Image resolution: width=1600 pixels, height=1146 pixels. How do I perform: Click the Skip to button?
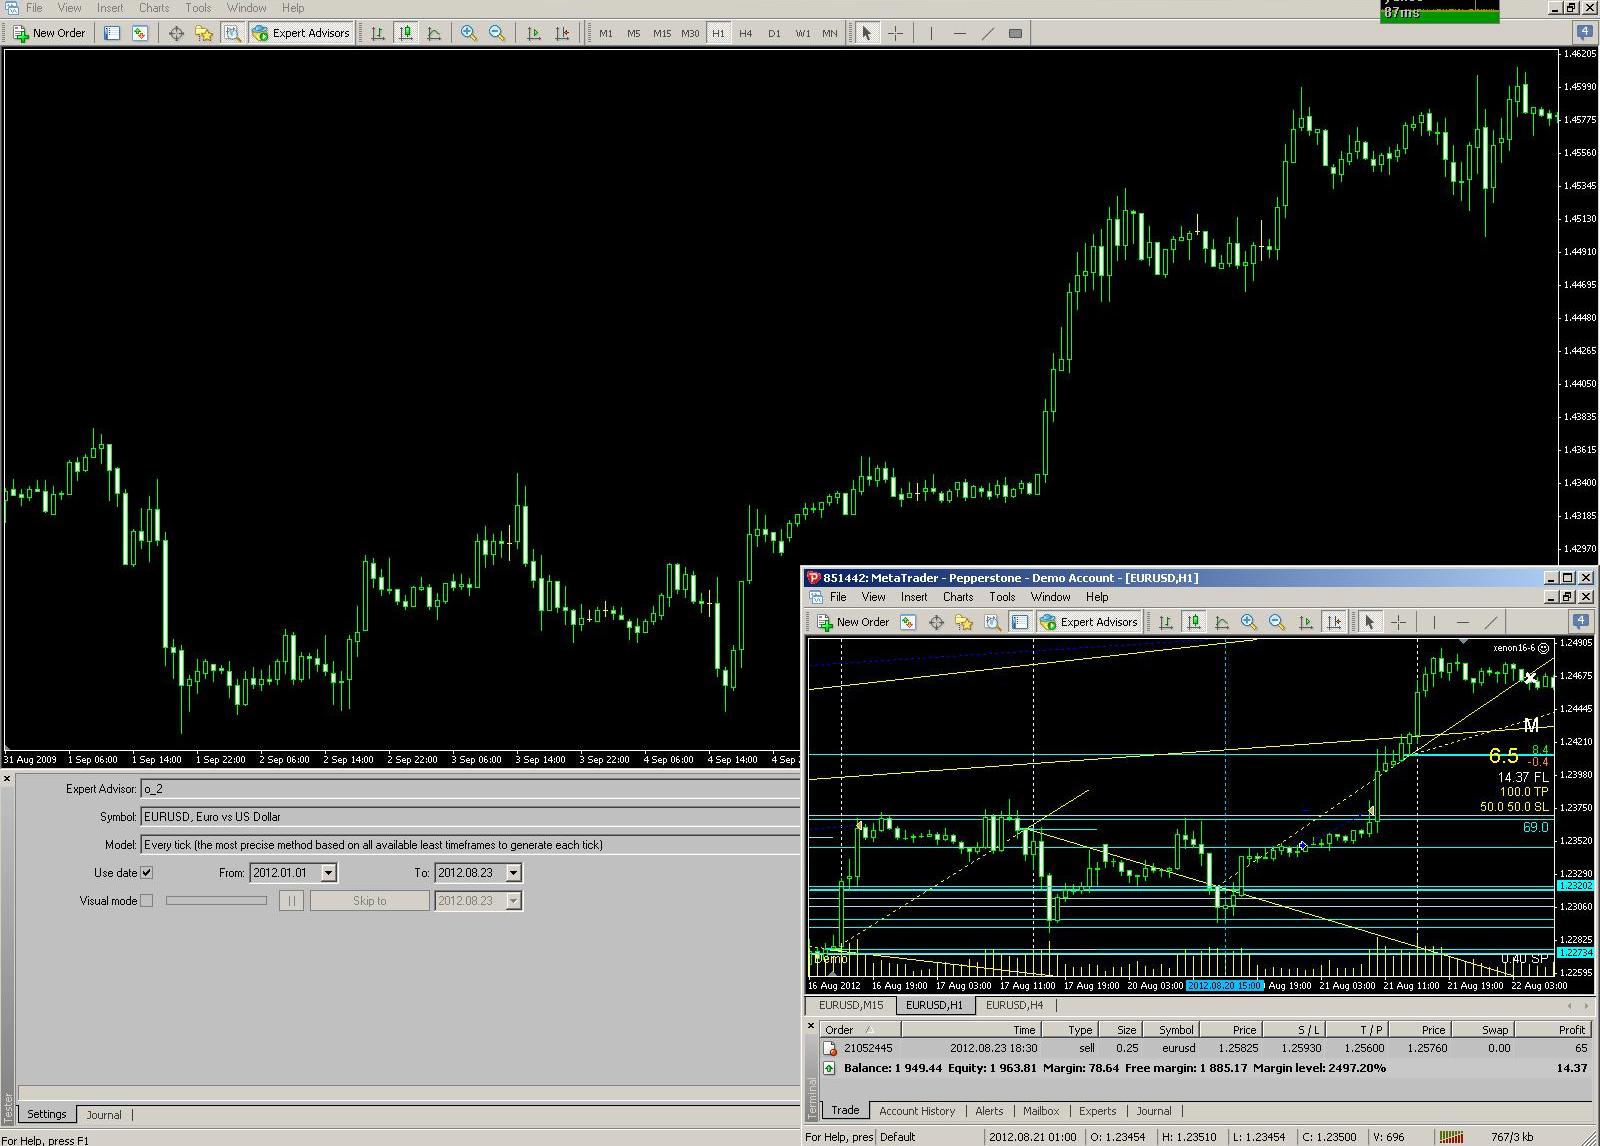coord(369,901)
